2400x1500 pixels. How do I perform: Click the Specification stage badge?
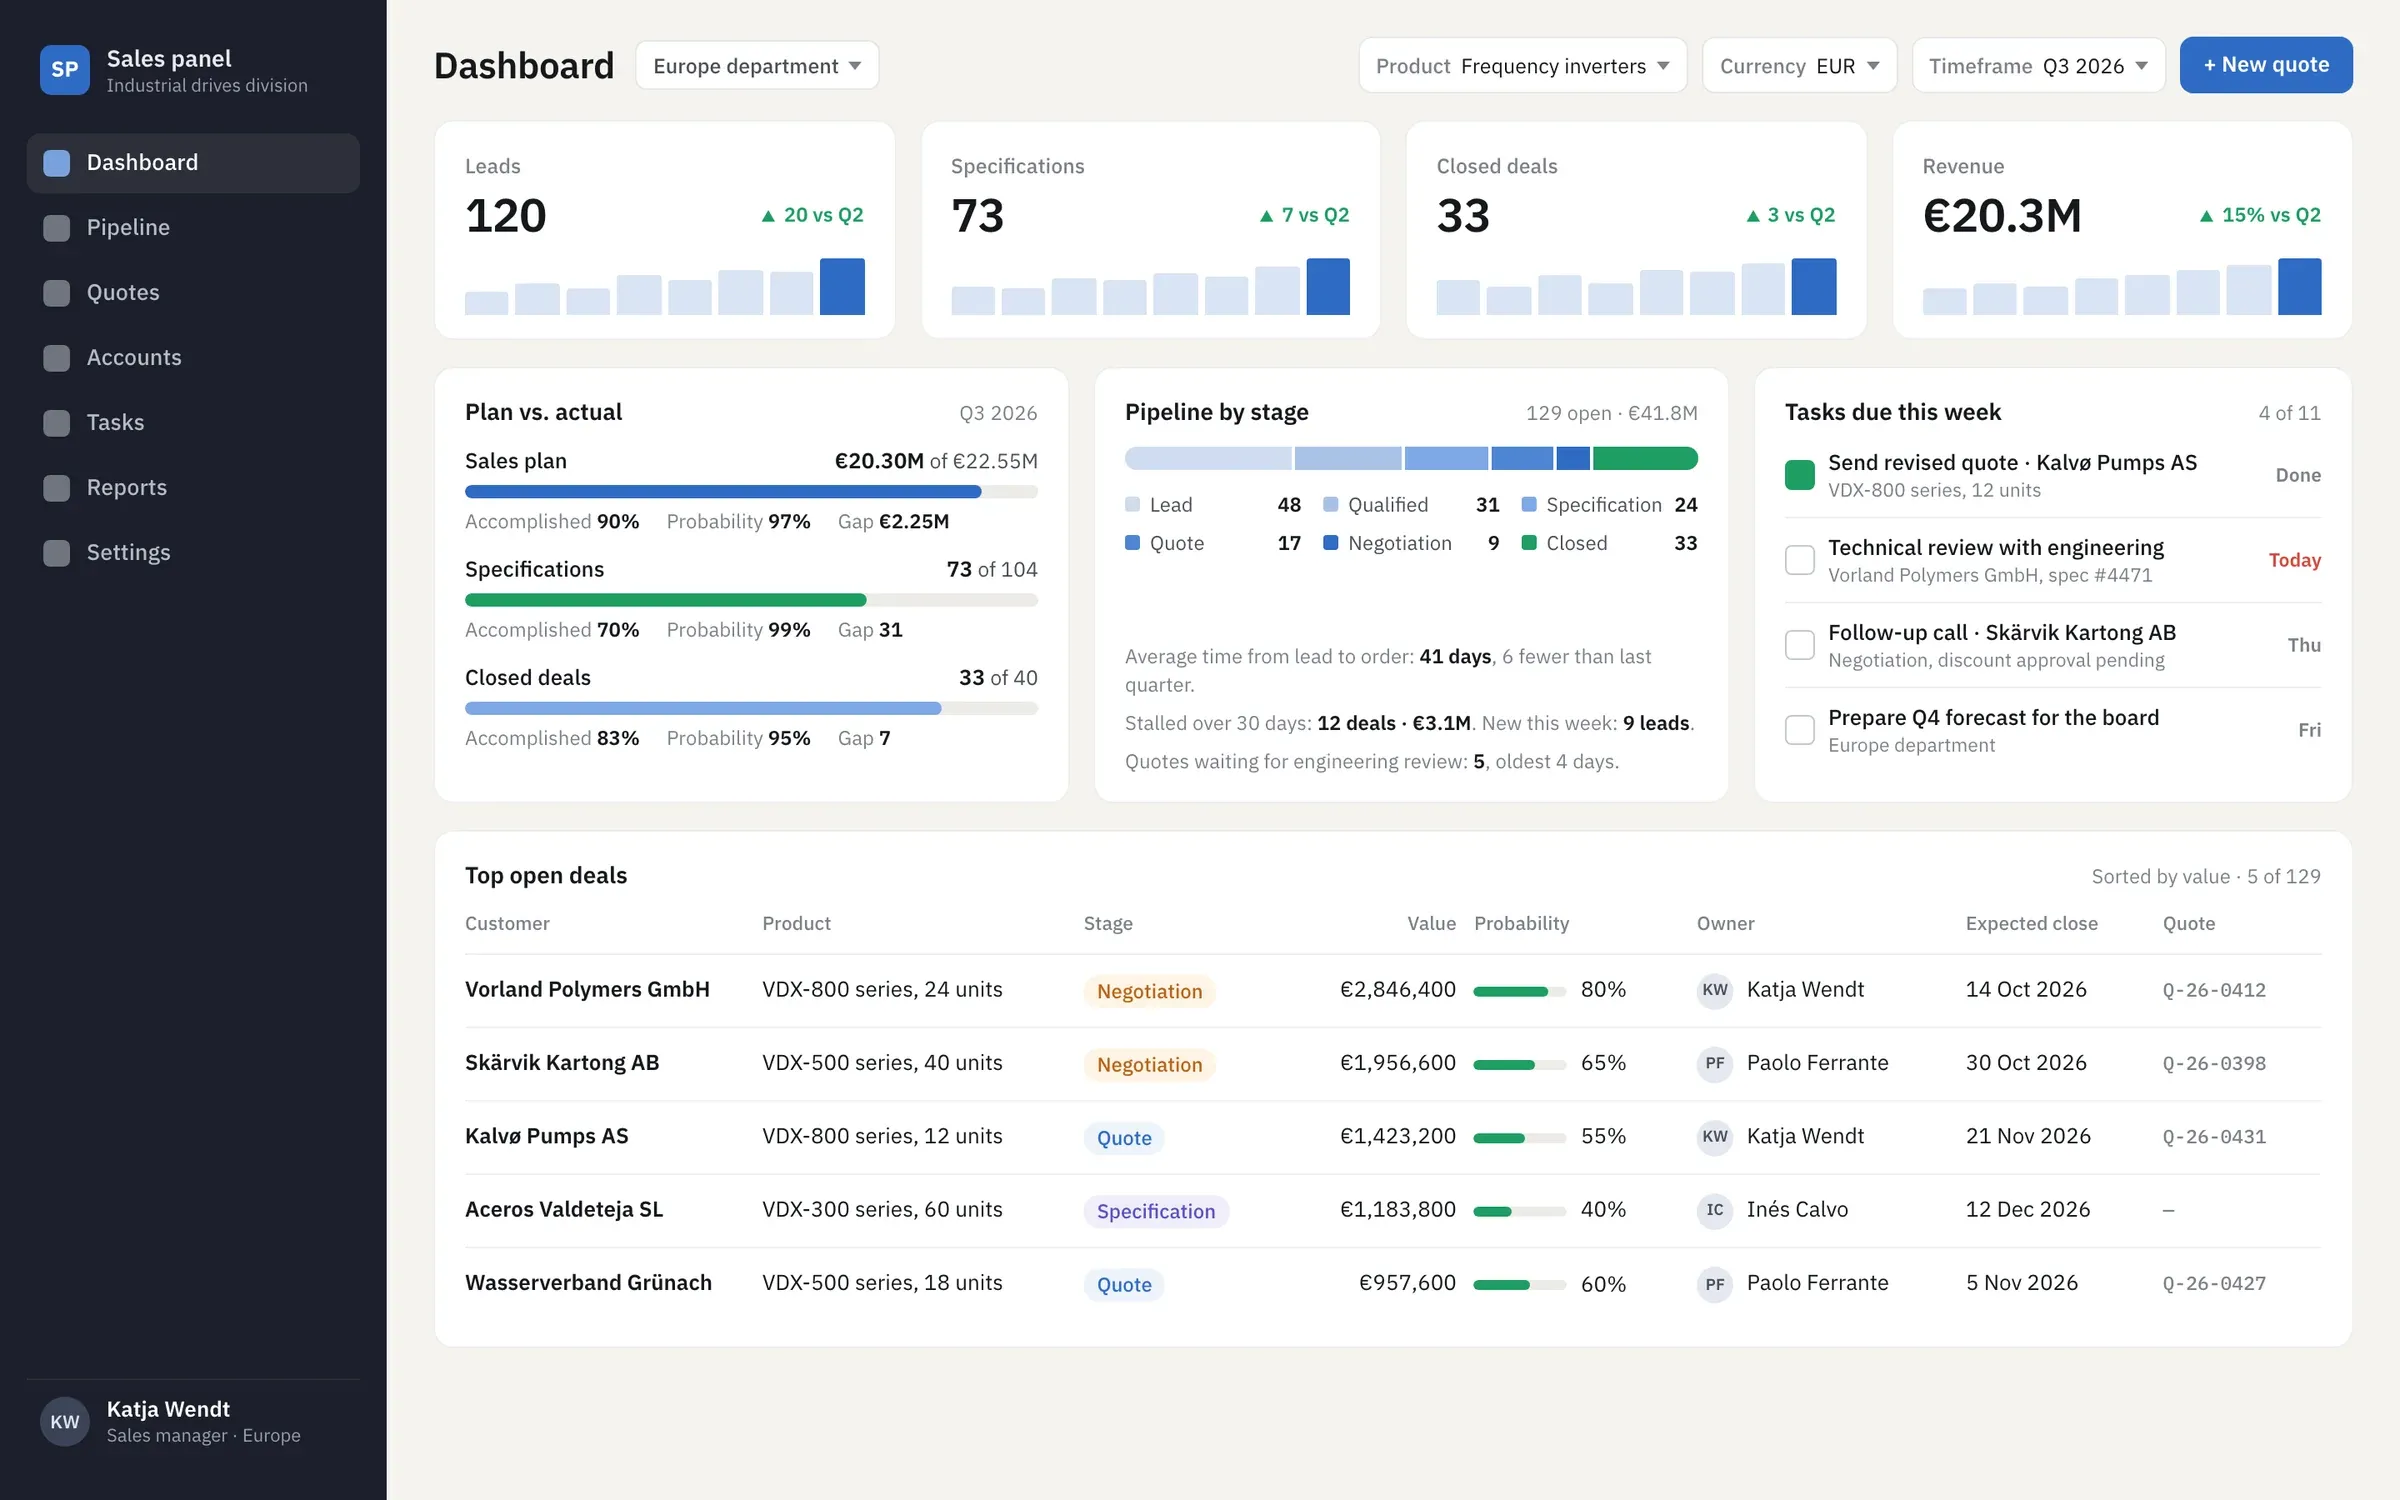1156,1211
